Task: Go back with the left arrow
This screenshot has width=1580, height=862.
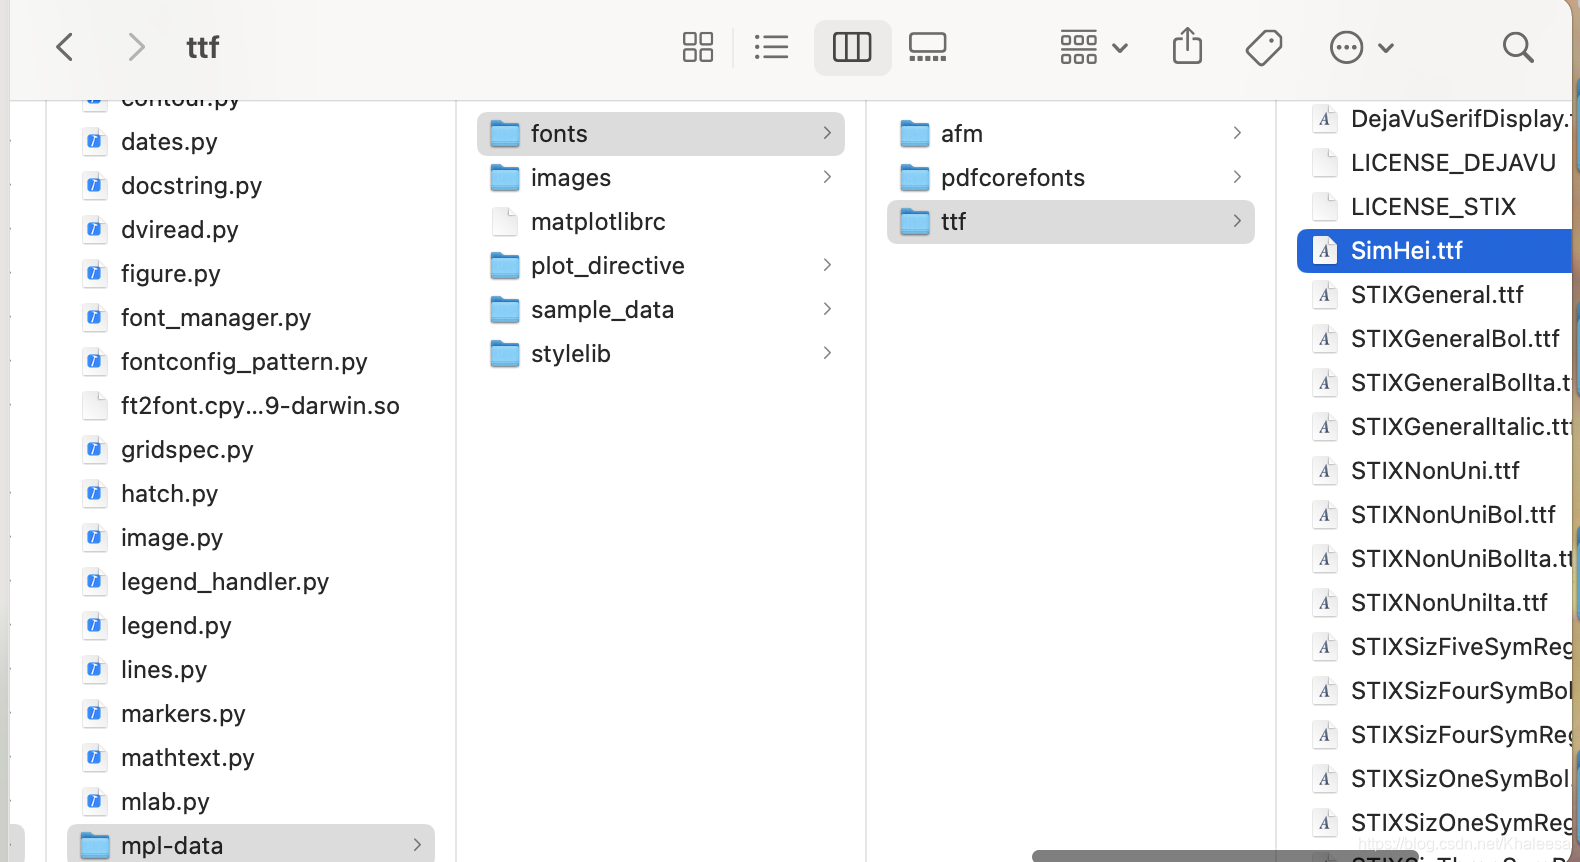Action: coord(65,47)
